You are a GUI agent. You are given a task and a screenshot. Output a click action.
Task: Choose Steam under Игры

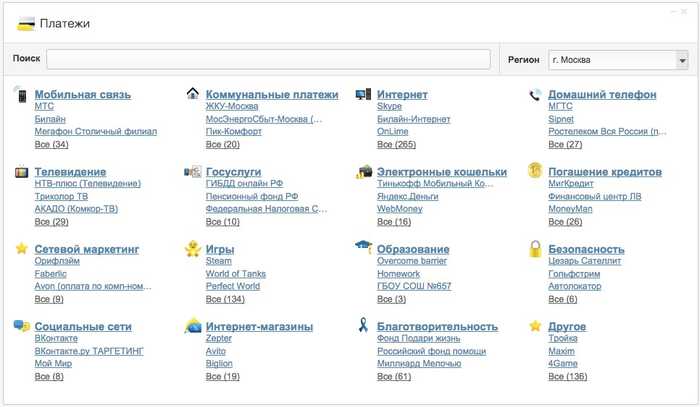click(218, 261)
